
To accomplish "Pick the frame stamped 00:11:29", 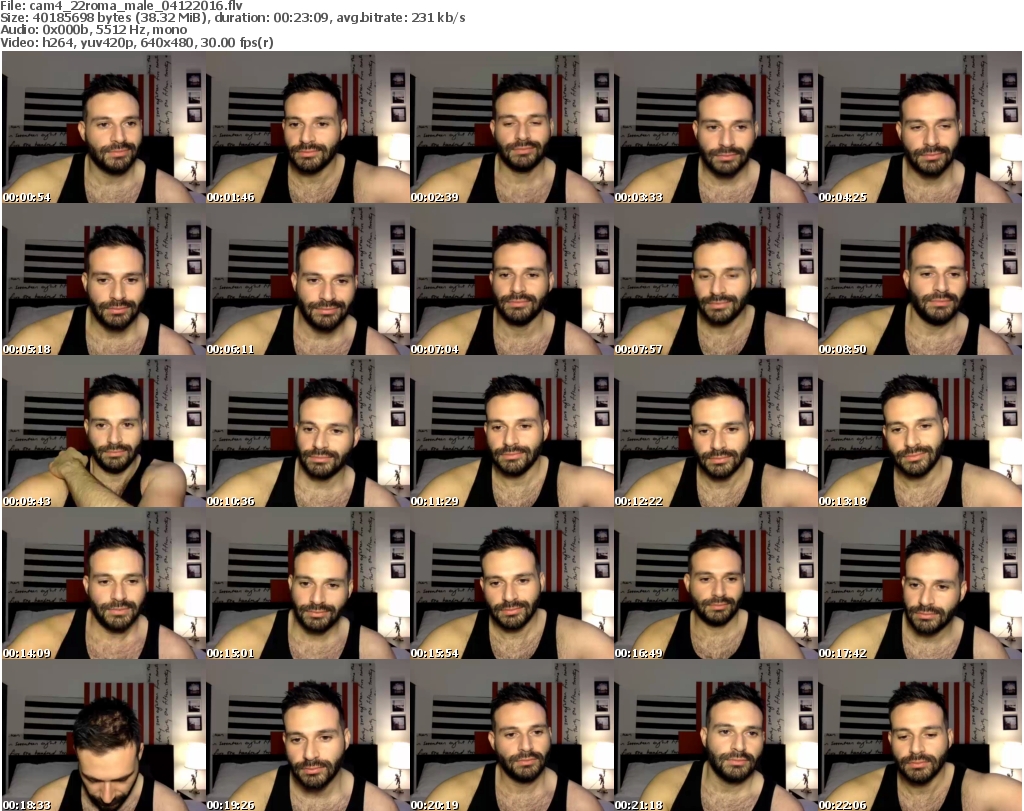I will point(511,432).
